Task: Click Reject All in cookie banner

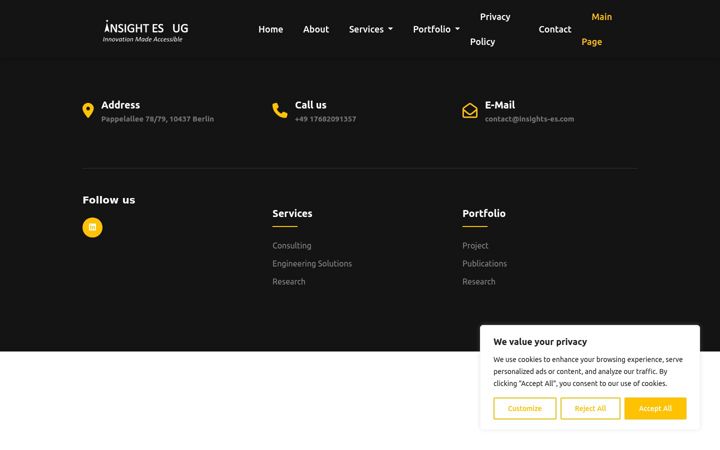Action: coord(590,408)
